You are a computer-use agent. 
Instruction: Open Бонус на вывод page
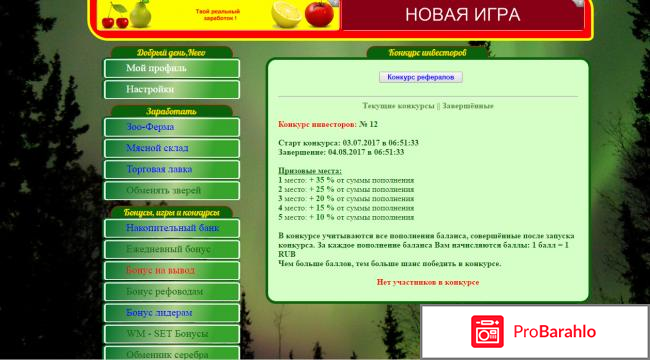172,271
